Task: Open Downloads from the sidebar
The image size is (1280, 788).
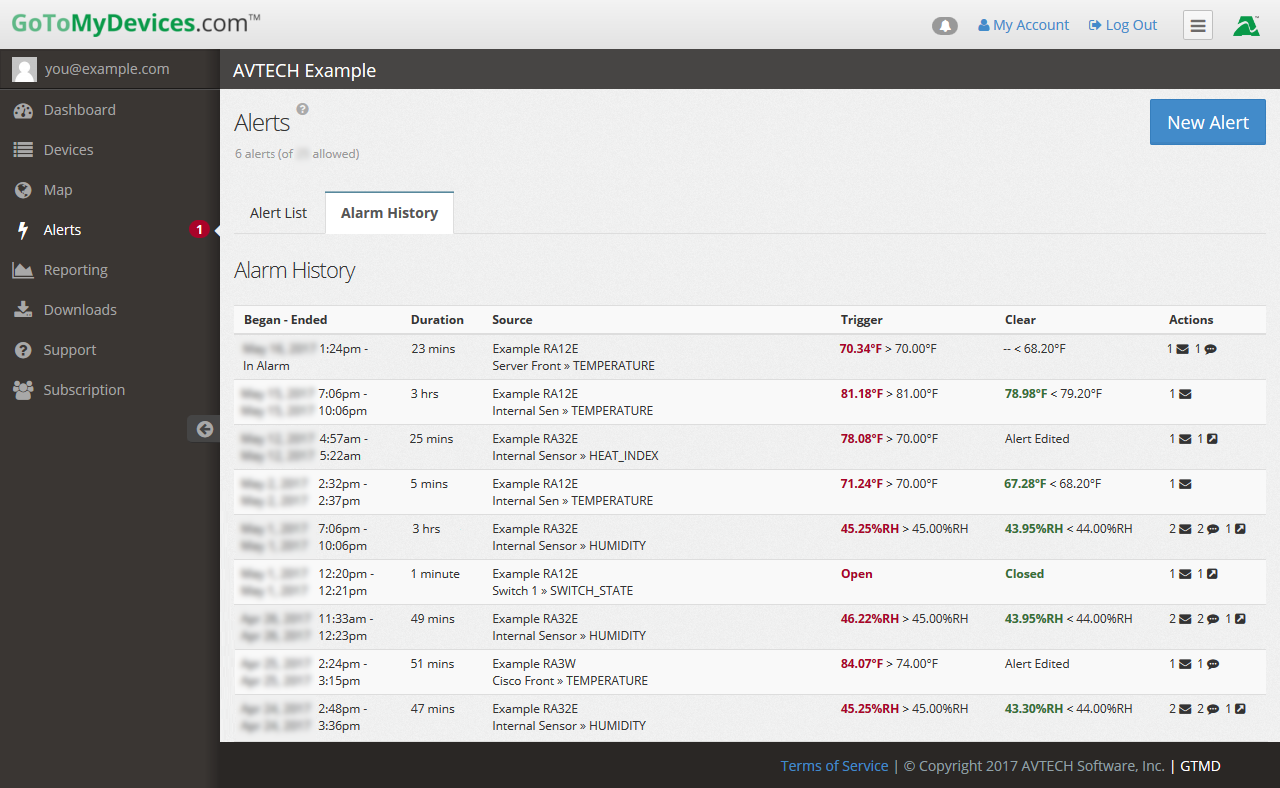Action: coord(80,310)
